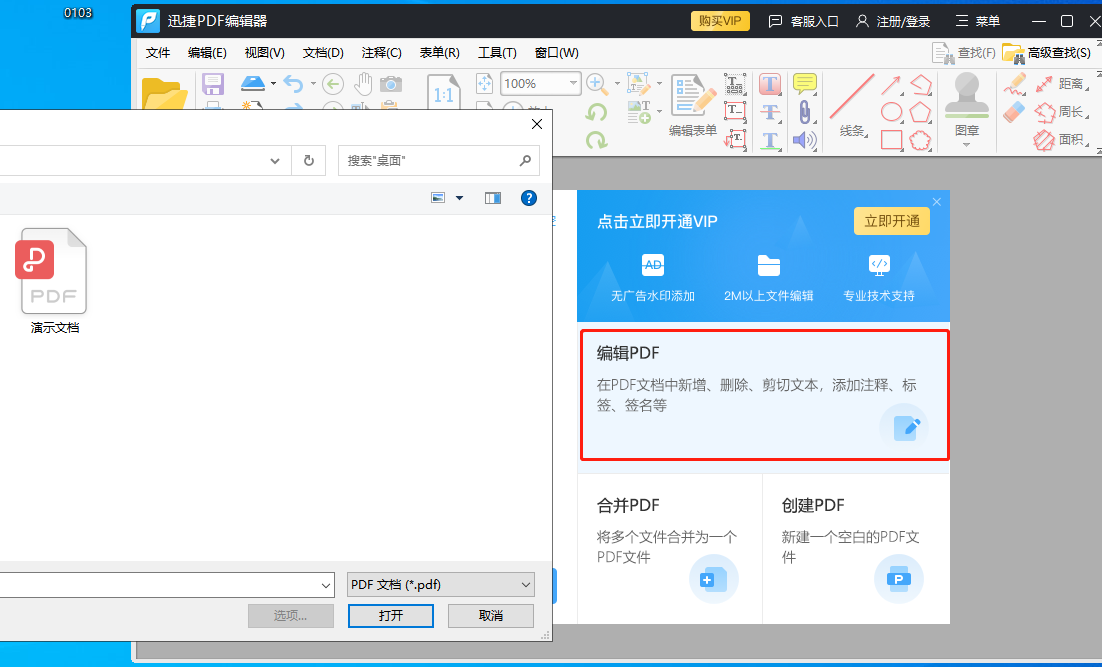This screenshot has width=1102, height=667.
Task: Select the paperclip file attachment tool
Action: [x=805, y=112]
